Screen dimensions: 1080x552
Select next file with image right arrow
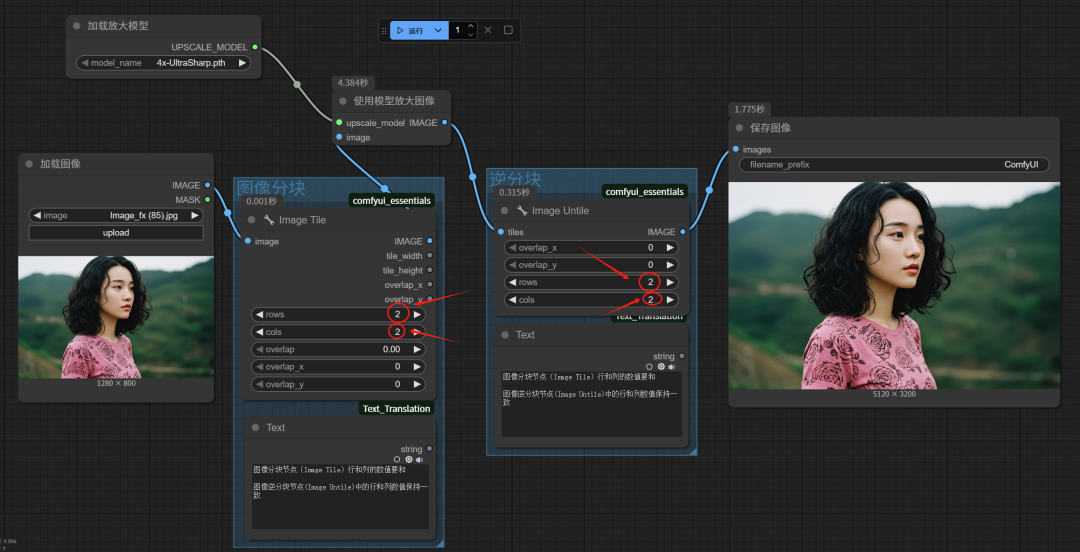(195, 216)
